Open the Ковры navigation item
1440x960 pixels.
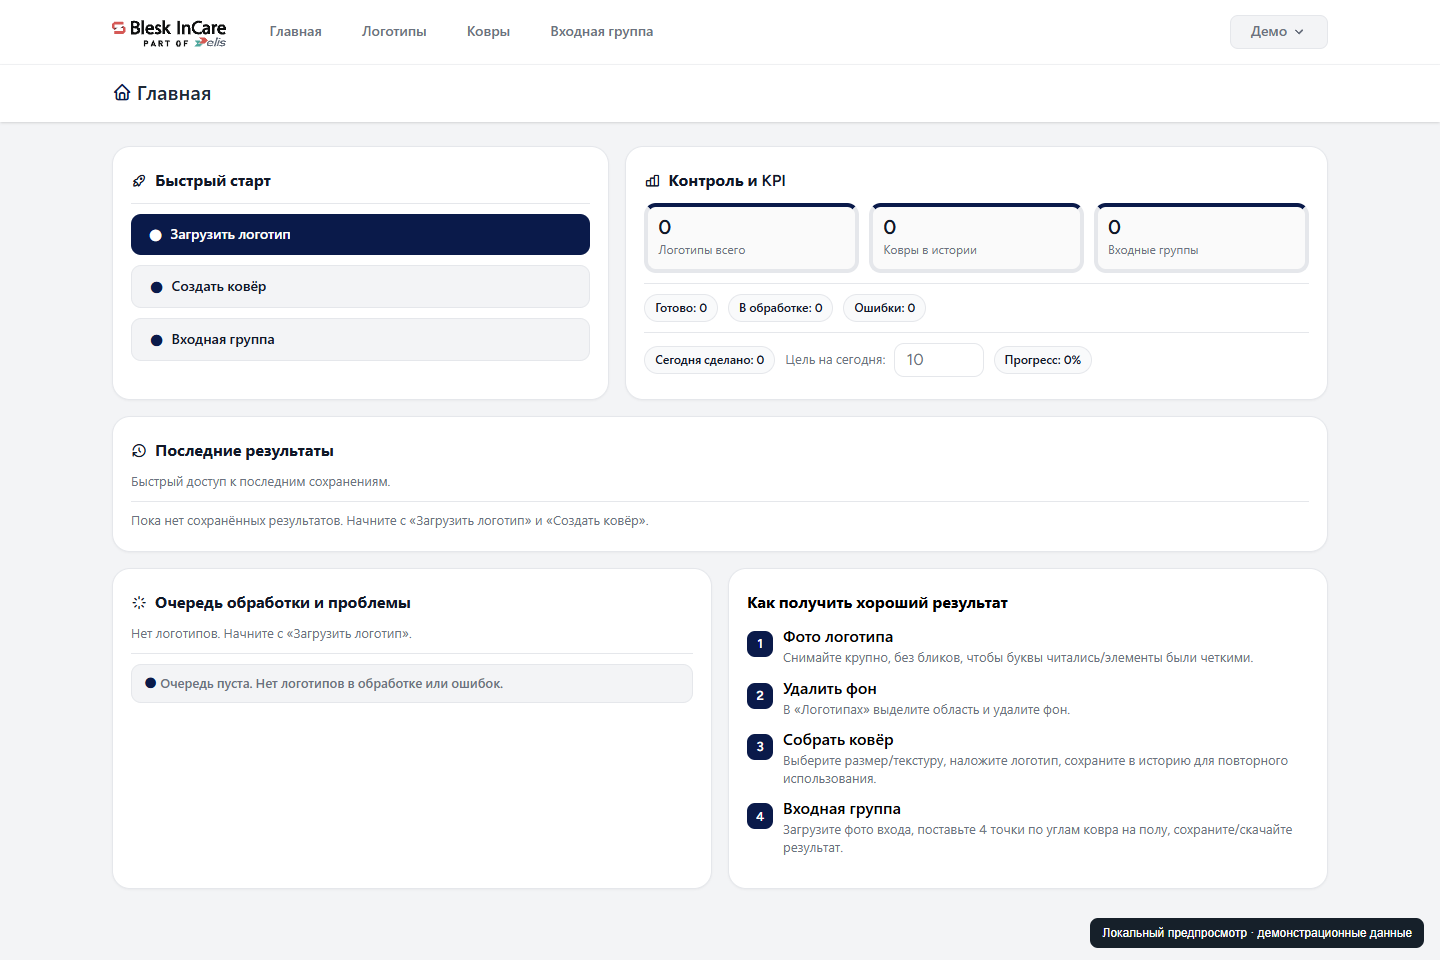(488, 32)
